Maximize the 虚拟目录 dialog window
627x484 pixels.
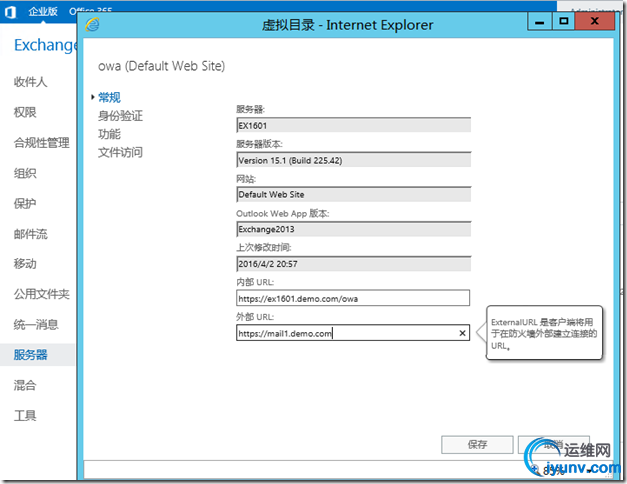563,22
